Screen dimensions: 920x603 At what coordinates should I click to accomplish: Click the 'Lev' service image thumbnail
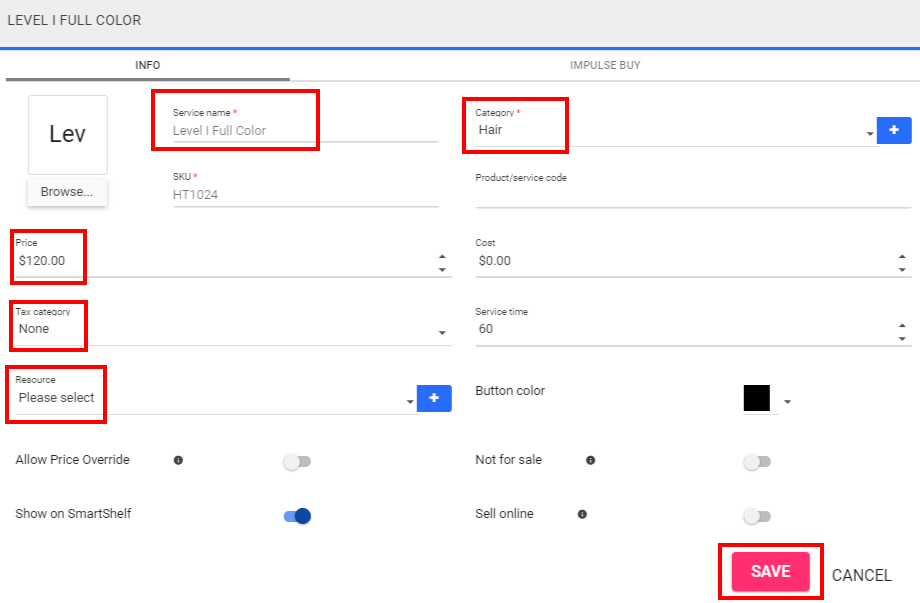(x=67, y=135)
